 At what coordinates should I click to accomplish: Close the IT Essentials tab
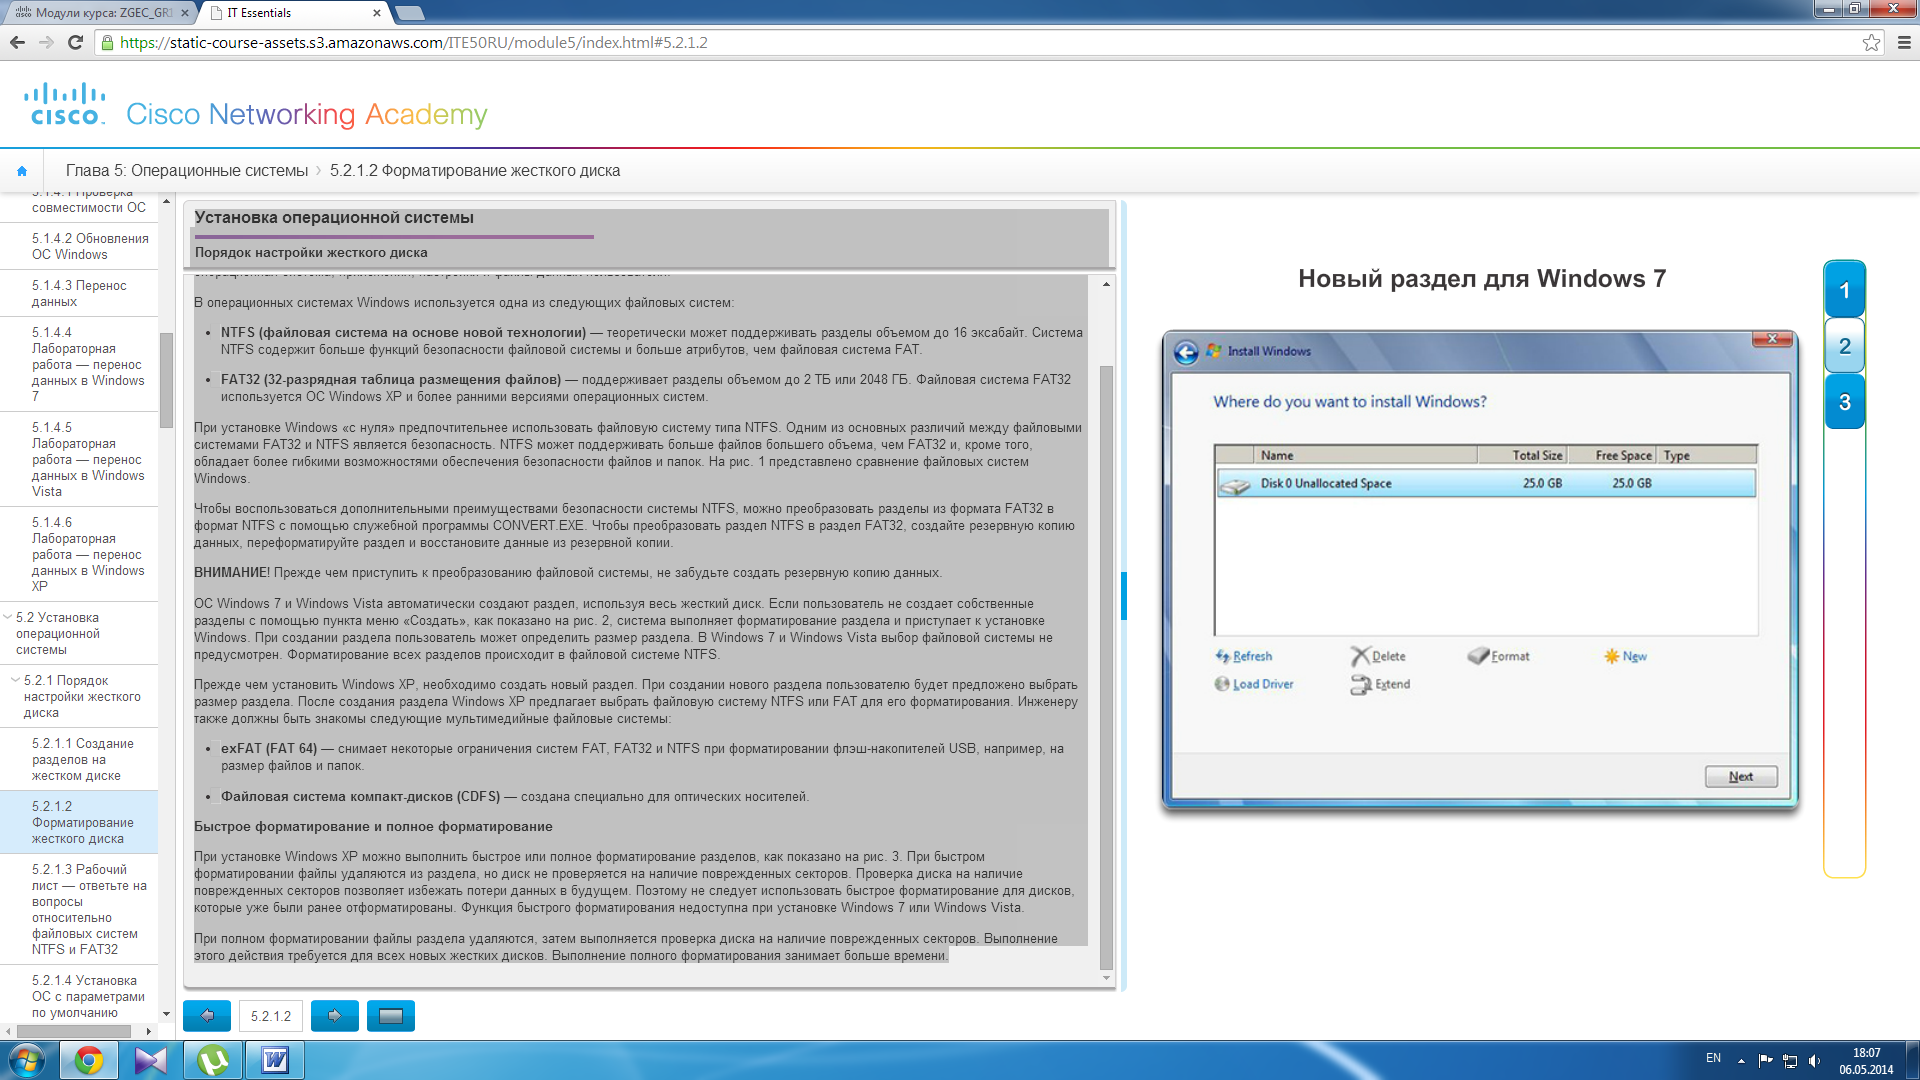pyautogui.click(x=376, y=13)
